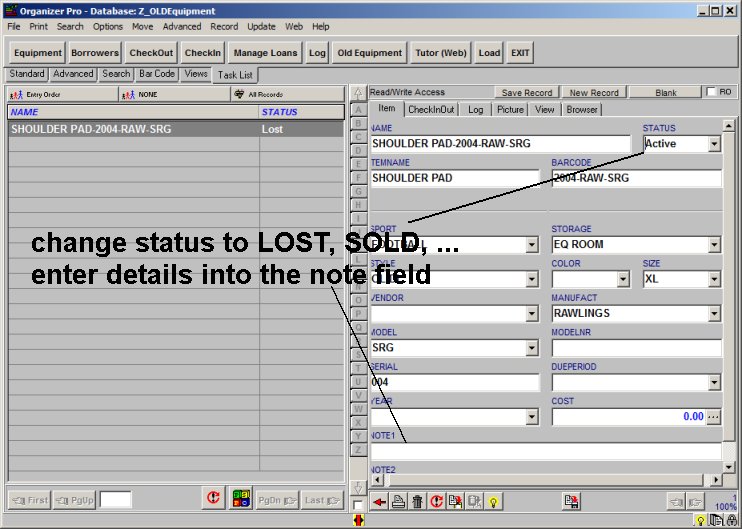Screen dimensions: 742x529
Task: Expand the STORAGE dropdown showing EQ ROOM
Action: [714, 245]
